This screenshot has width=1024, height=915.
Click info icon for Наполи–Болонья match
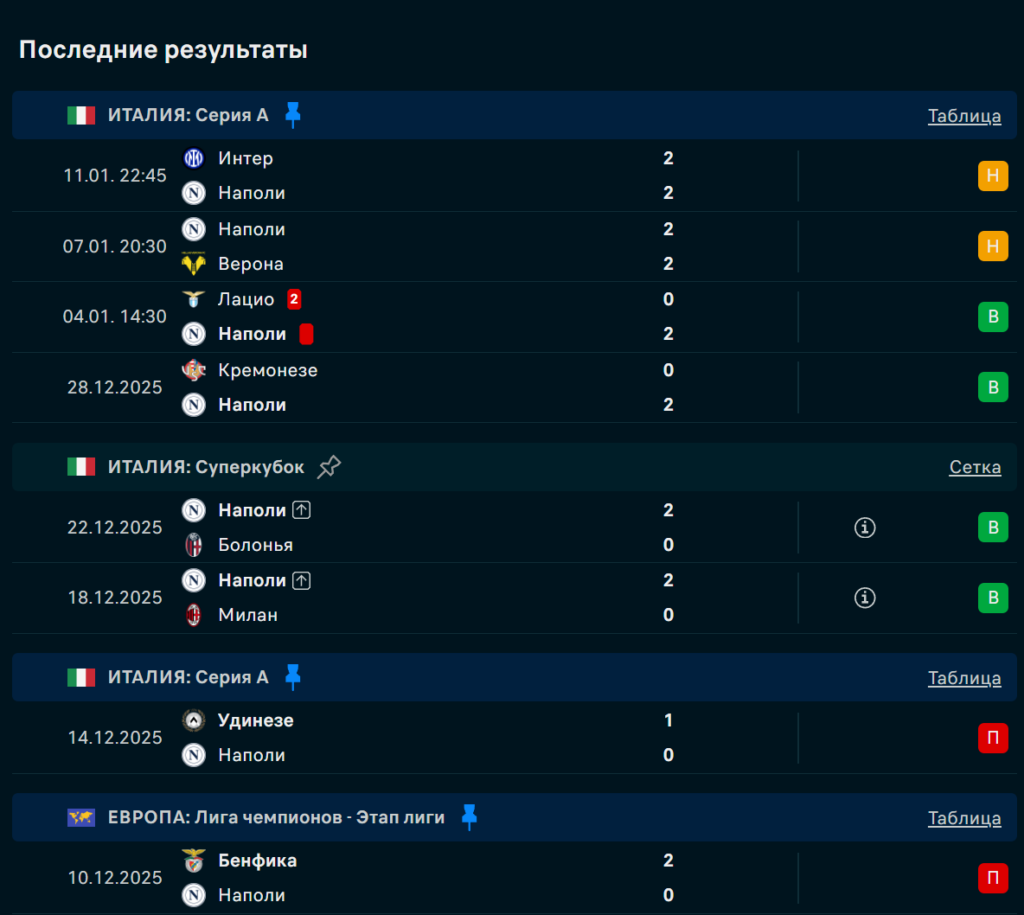pos(865,527)
